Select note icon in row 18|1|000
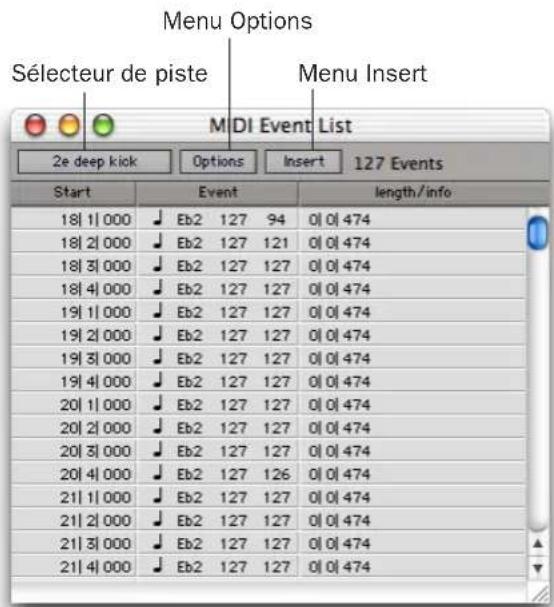Image resolution: width=554 pixels, height=607 pixels. 157,219
